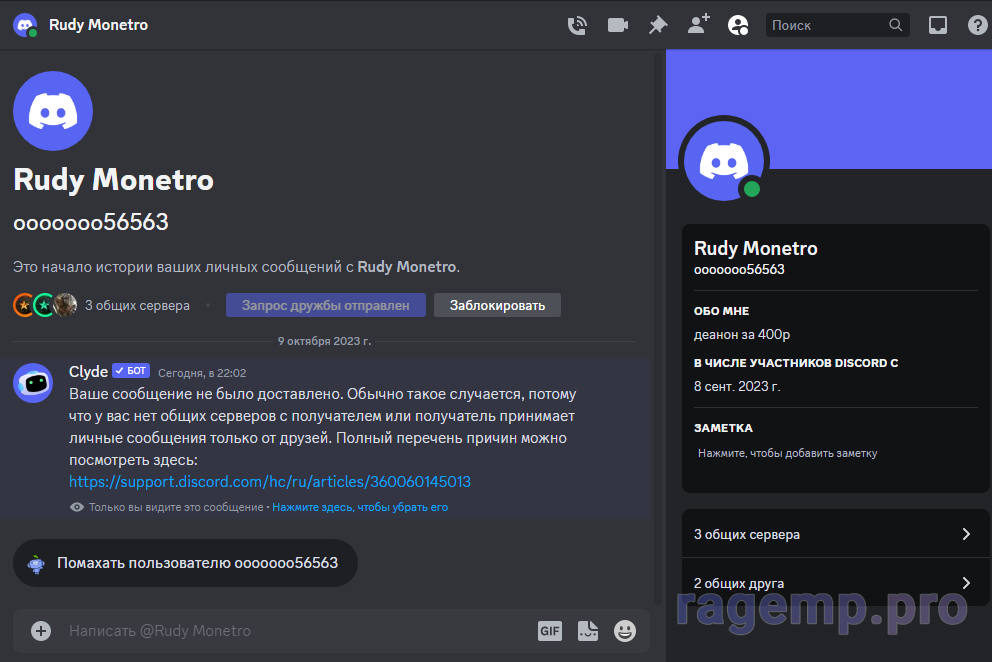Click the header avatar next to Rudy Monetro
The height and width of the screenshot is (662, 992).
[x=25, y=25]
